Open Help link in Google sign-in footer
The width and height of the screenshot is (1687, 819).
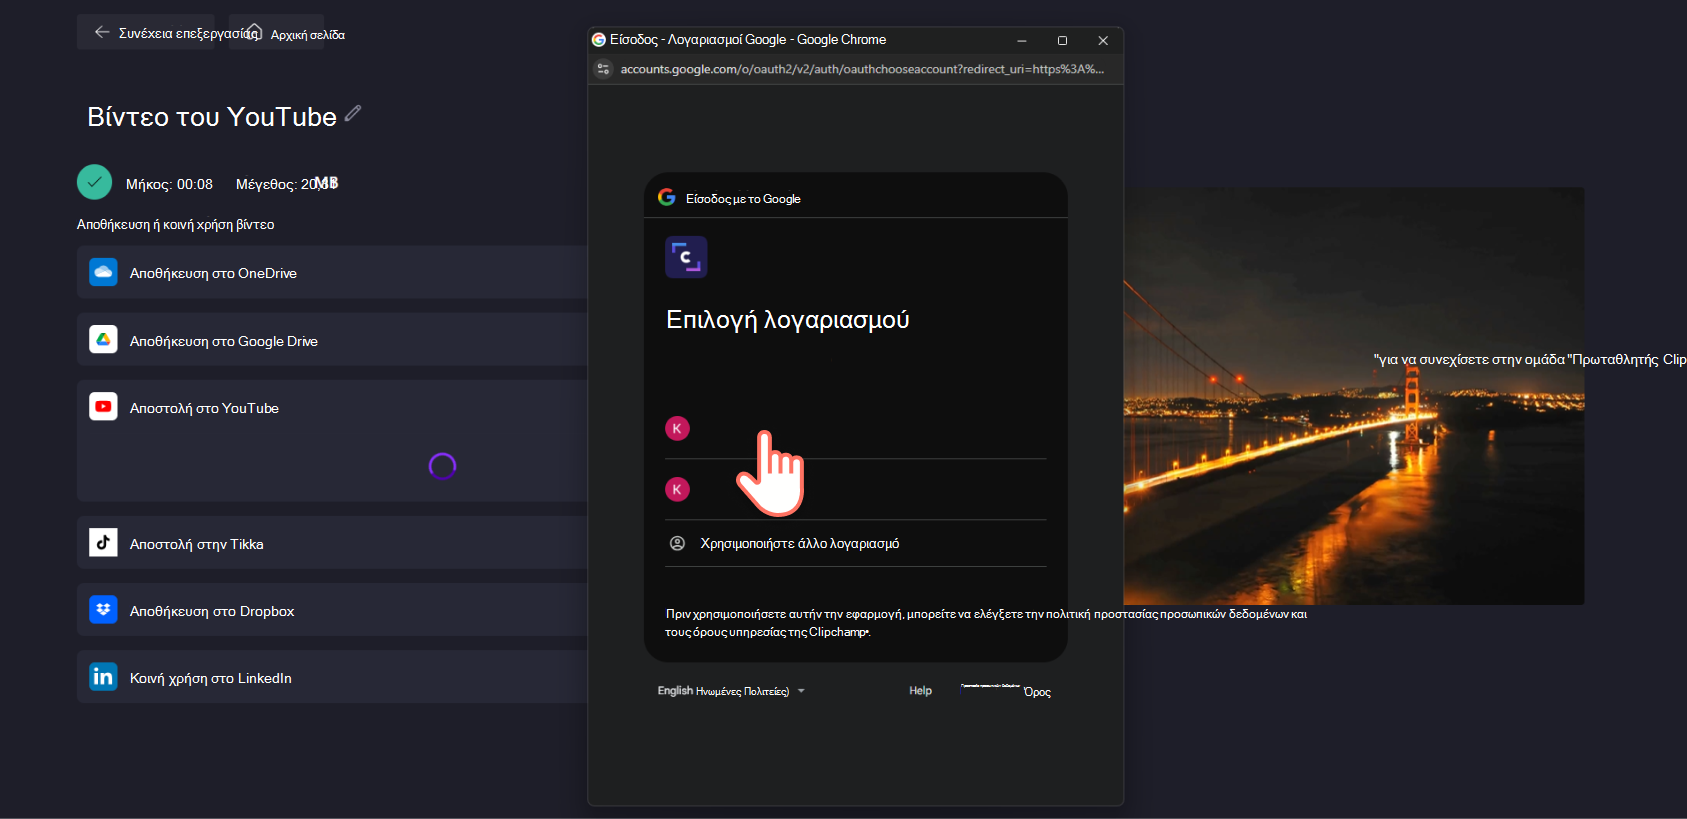pyautogui.click(x=920, y=691)
